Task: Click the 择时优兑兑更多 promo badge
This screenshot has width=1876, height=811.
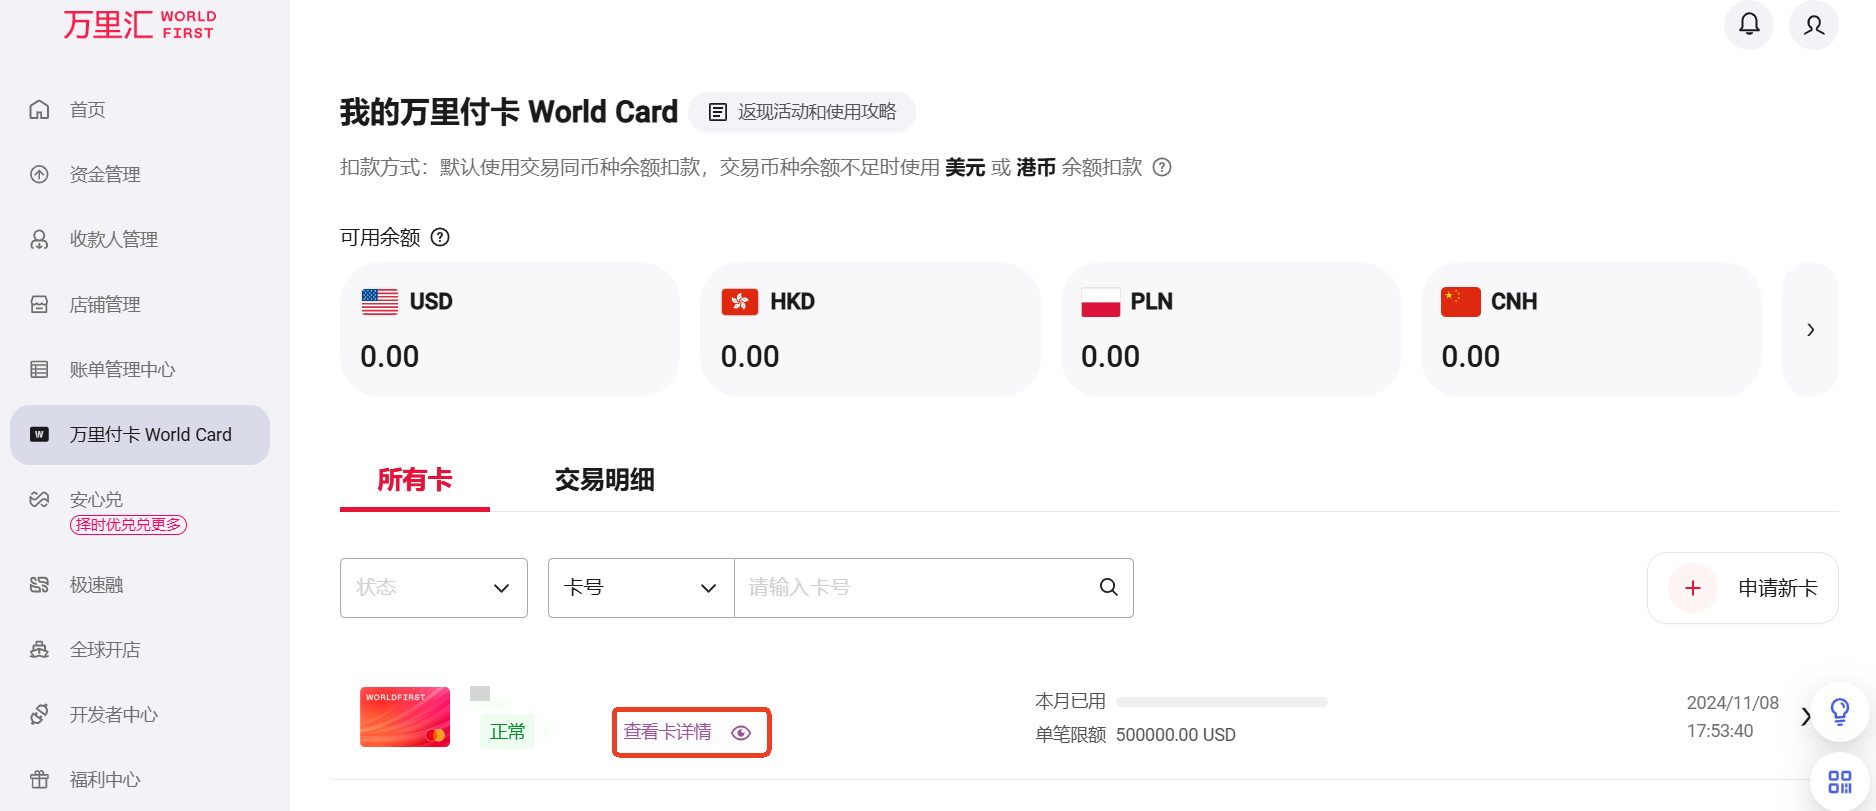Action: (x=128, y=525)
